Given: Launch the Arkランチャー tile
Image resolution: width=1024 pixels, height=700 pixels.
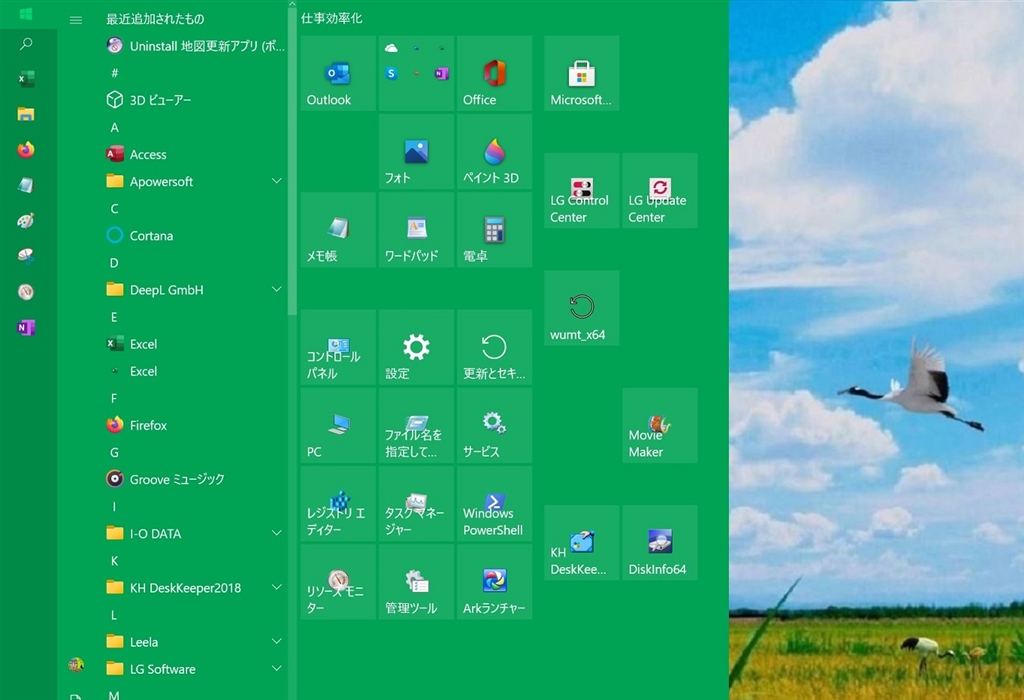Looking at the screenshot, I should (x=494, y=582).
